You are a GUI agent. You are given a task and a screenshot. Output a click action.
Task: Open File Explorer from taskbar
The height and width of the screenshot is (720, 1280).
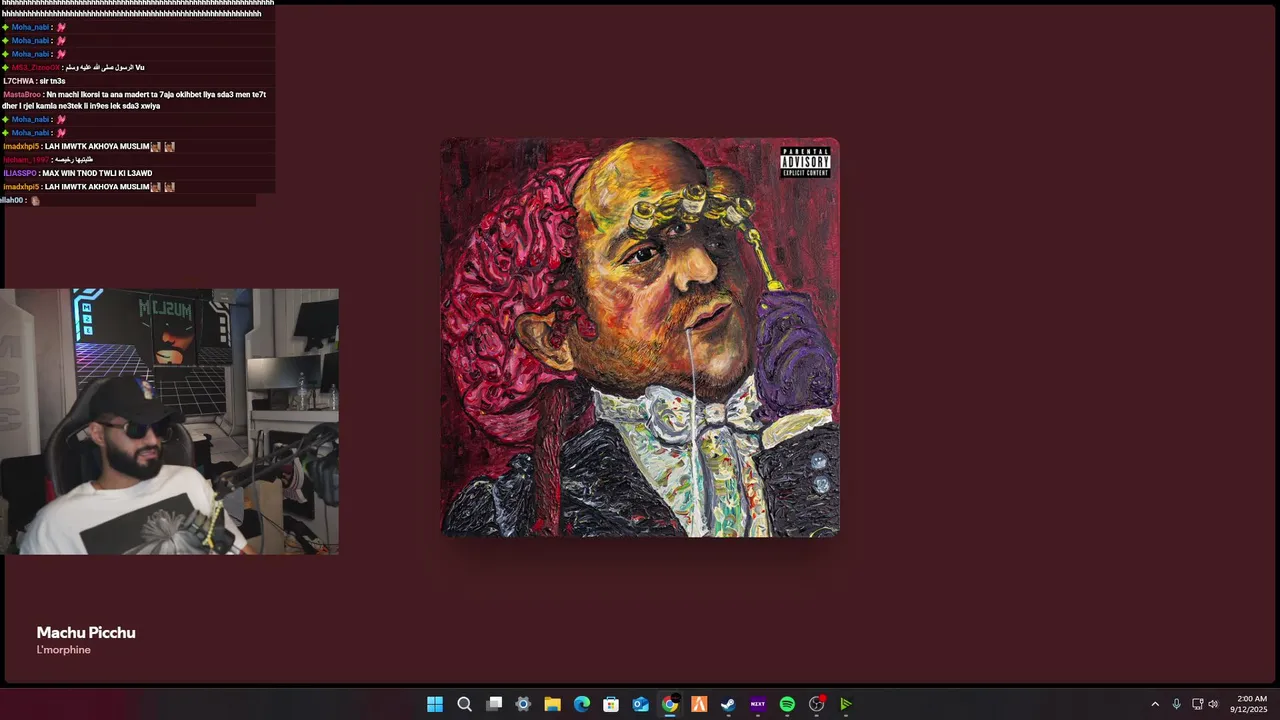[x=552, y=704]
